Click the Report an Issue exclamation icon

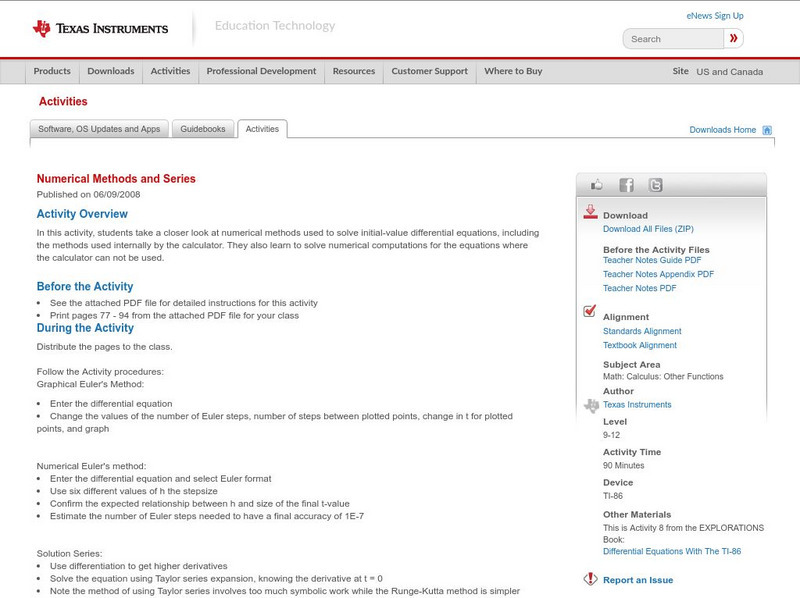tap(588, 577)
